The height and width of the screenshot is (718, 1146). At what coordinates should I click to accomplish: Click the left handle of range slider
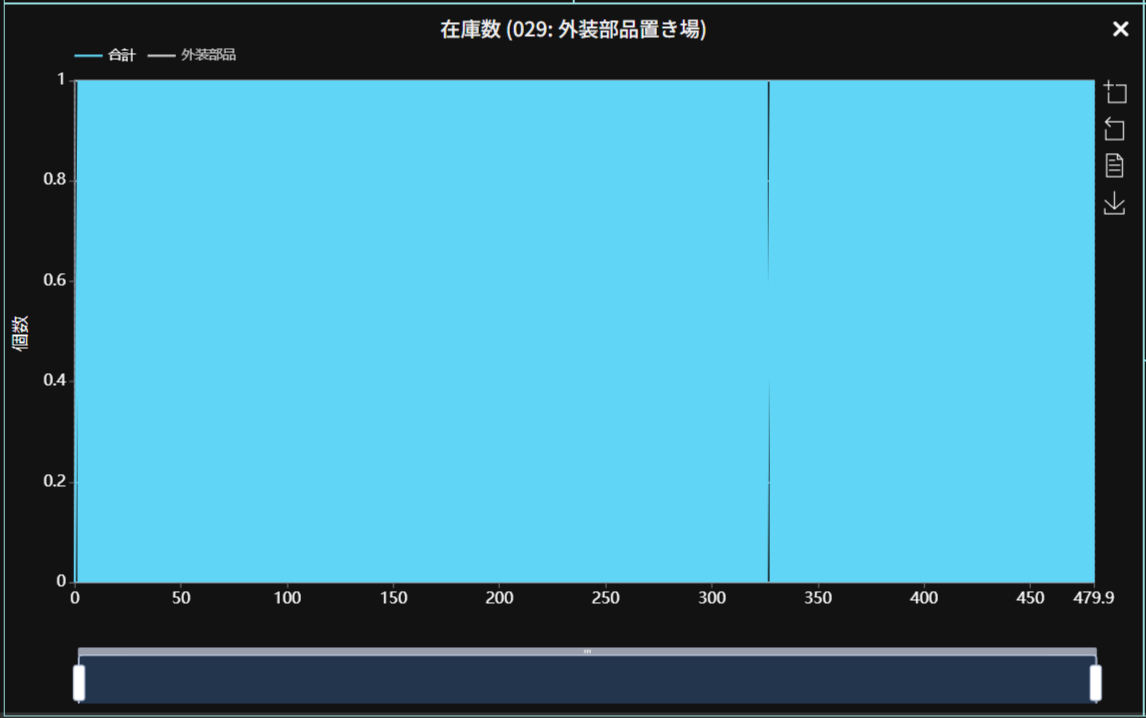click(79, 683)
